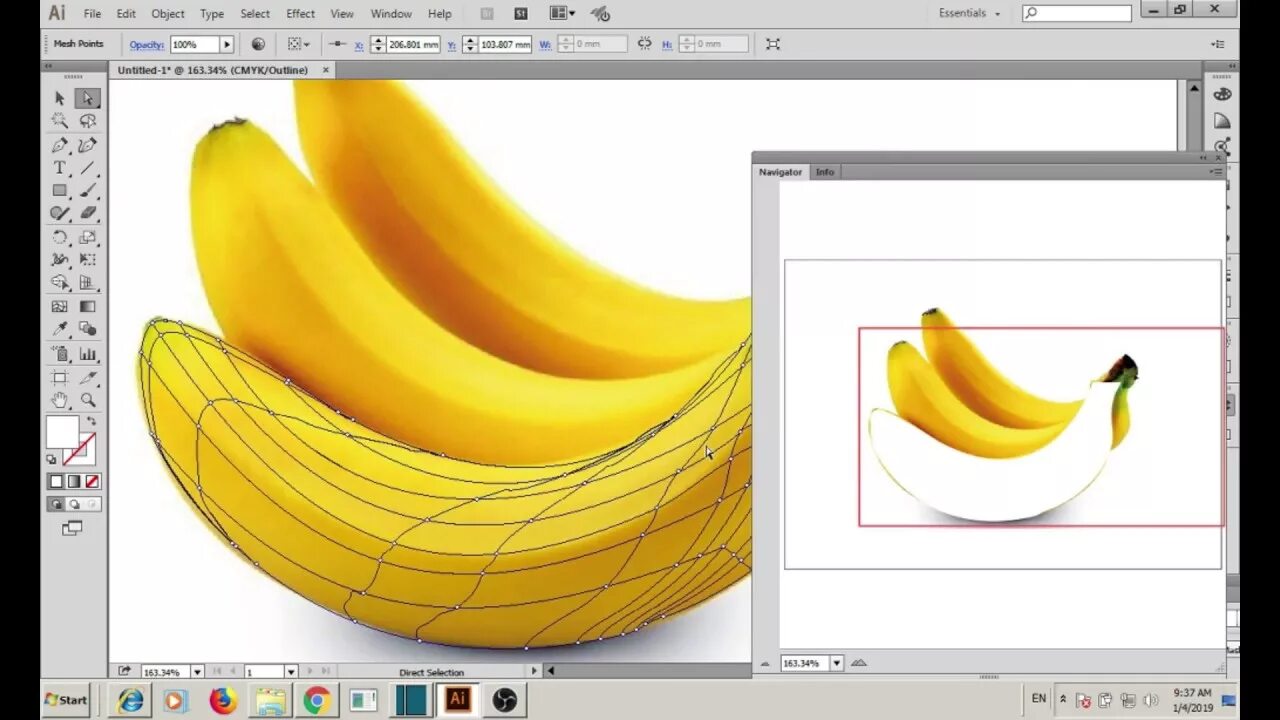Select the Shape Builder tool
Viewport: 1280px width, 720px height.
(60, 283)
